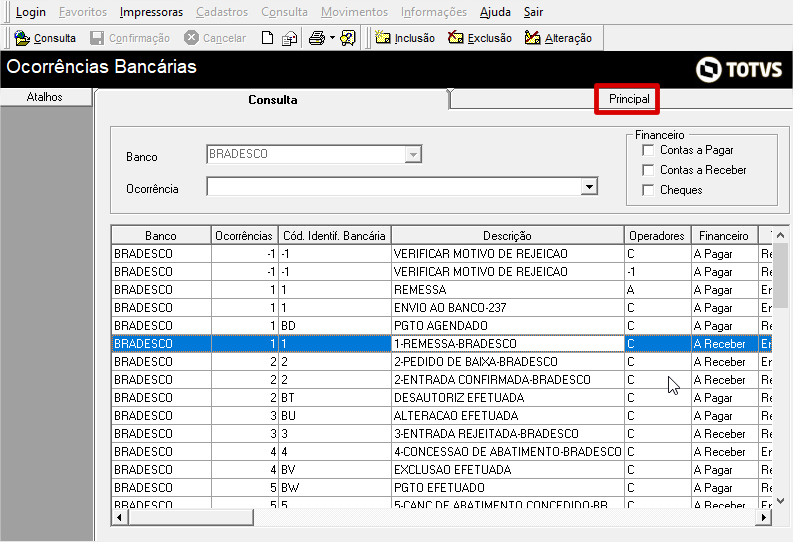
Task: Click the Sair menu item
Action: pos(533,12)
